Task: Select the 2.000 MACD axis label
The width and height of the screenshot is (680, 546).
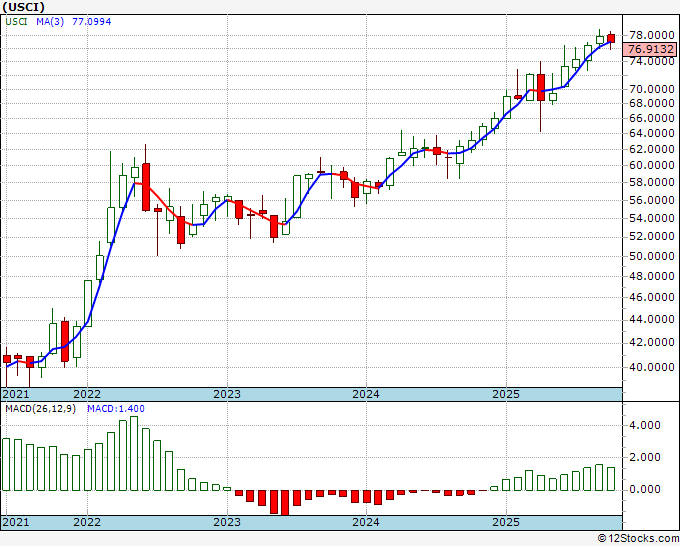Action: click(645, 457)
